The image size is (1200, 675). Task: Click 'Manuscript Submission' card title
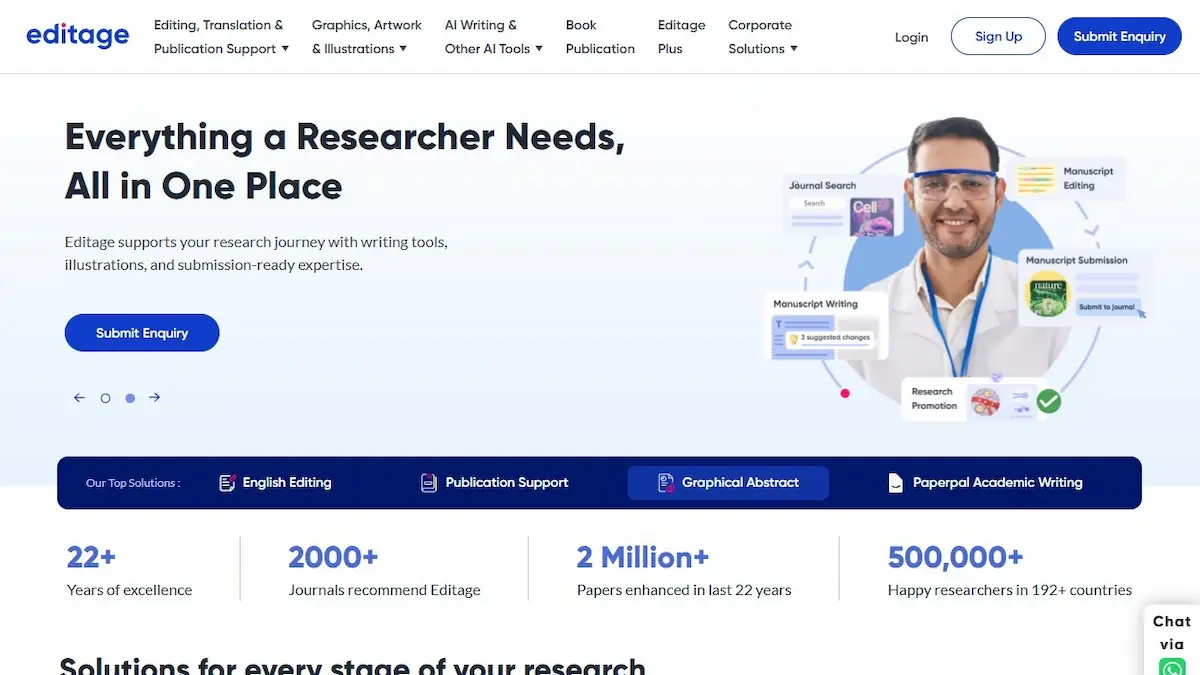(1076, 260)
